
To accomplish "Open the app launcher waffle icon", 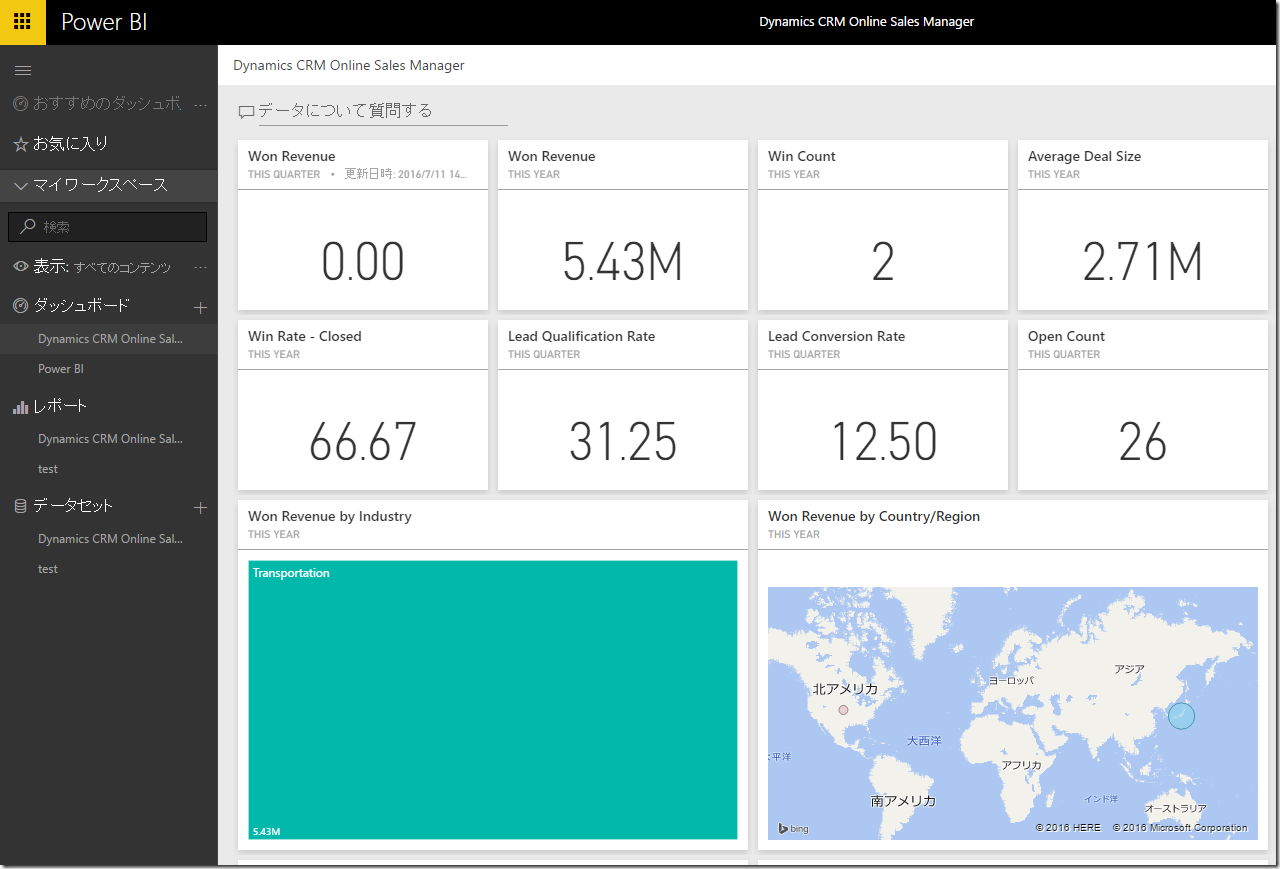I will [x=22, y=21].
